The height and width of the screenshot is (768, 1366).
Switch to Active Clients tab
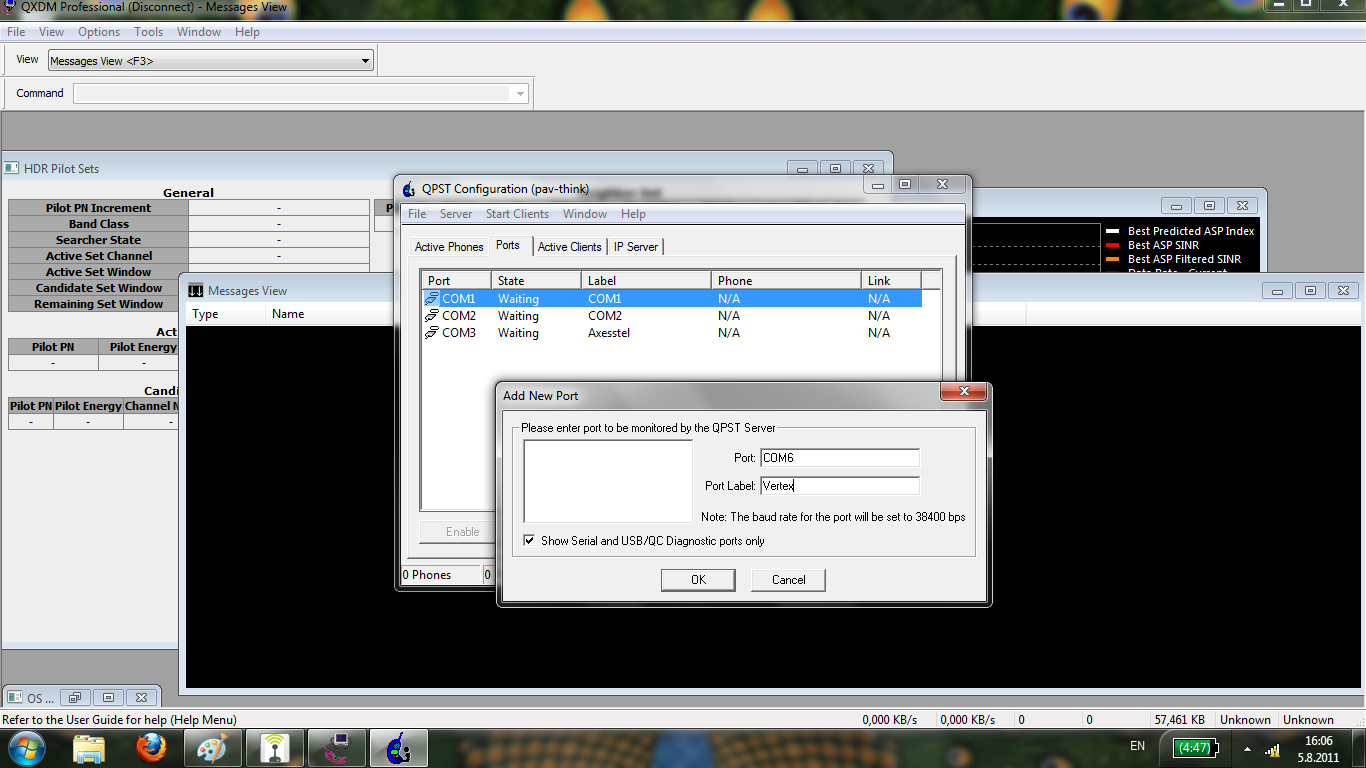click(570, 247)
